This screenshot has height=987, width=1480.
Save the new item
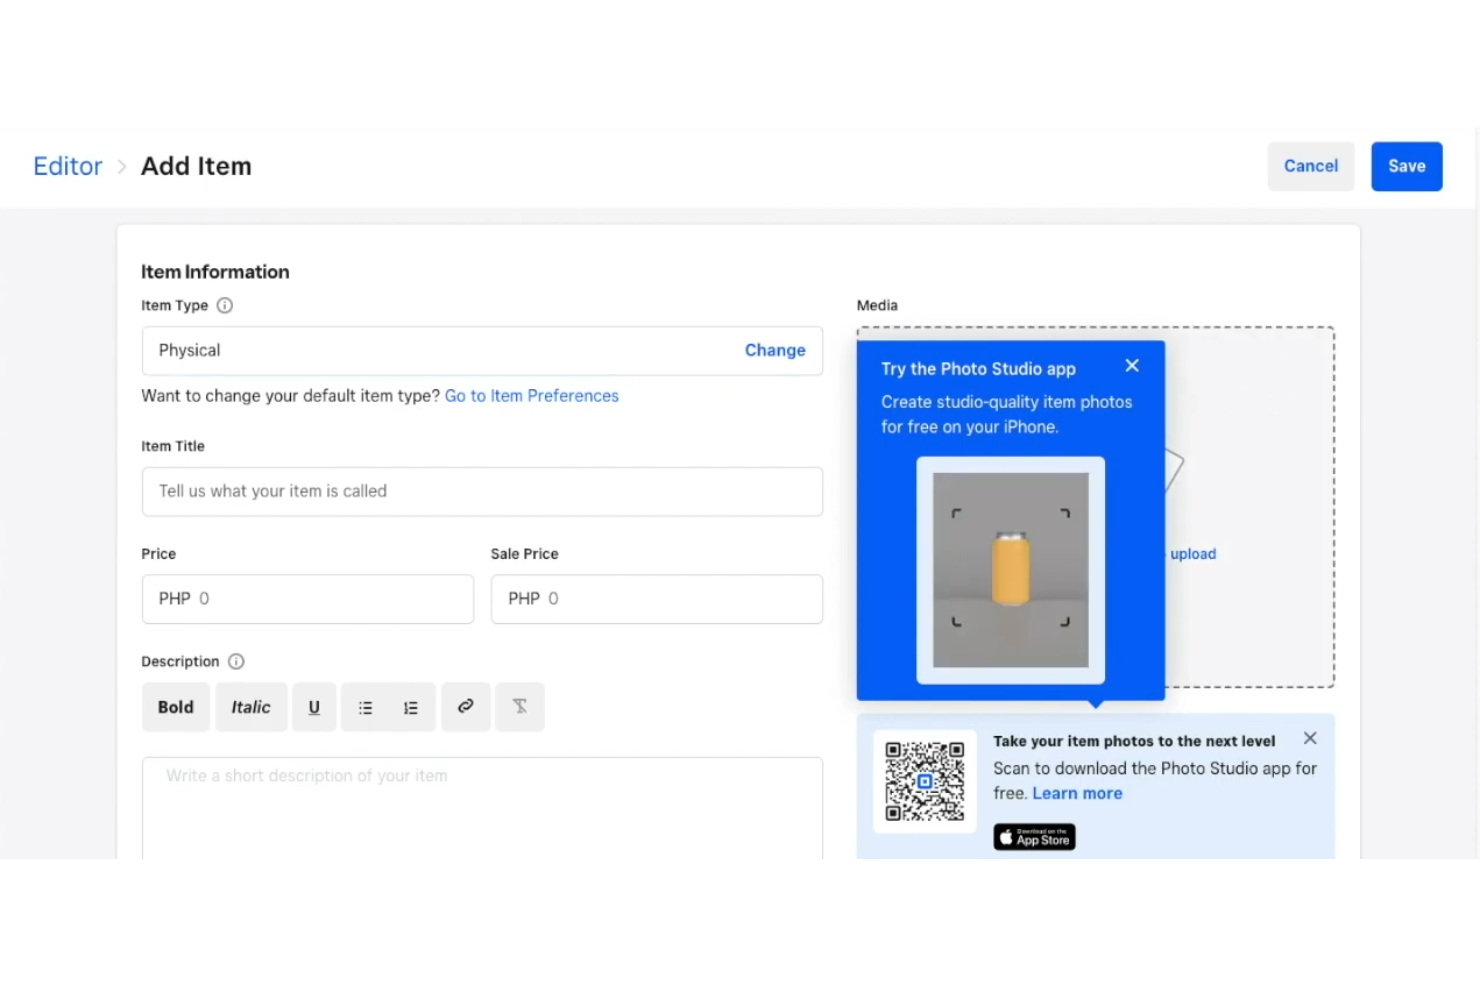point(1406,166)
